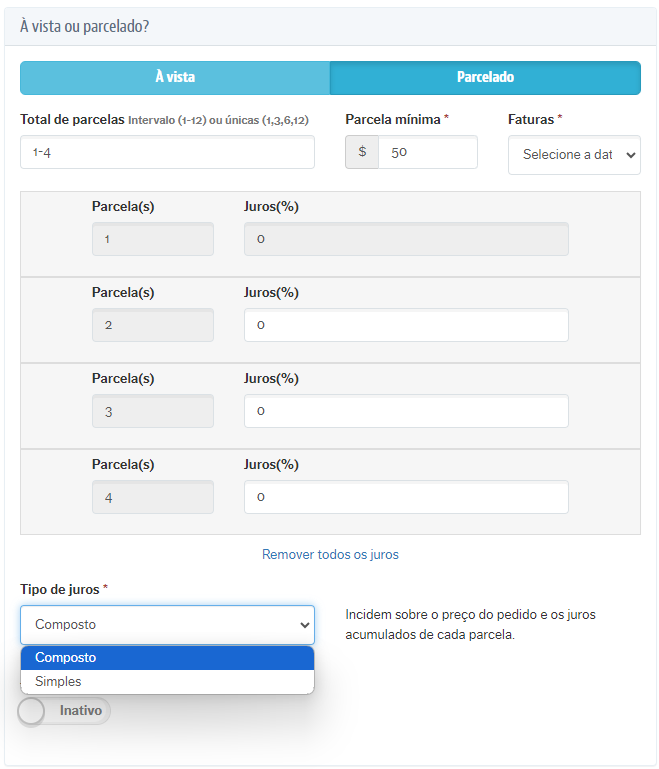The image size is (659, 769).
Task: Toggle the Inativo switch
Action: pos(64,711)
